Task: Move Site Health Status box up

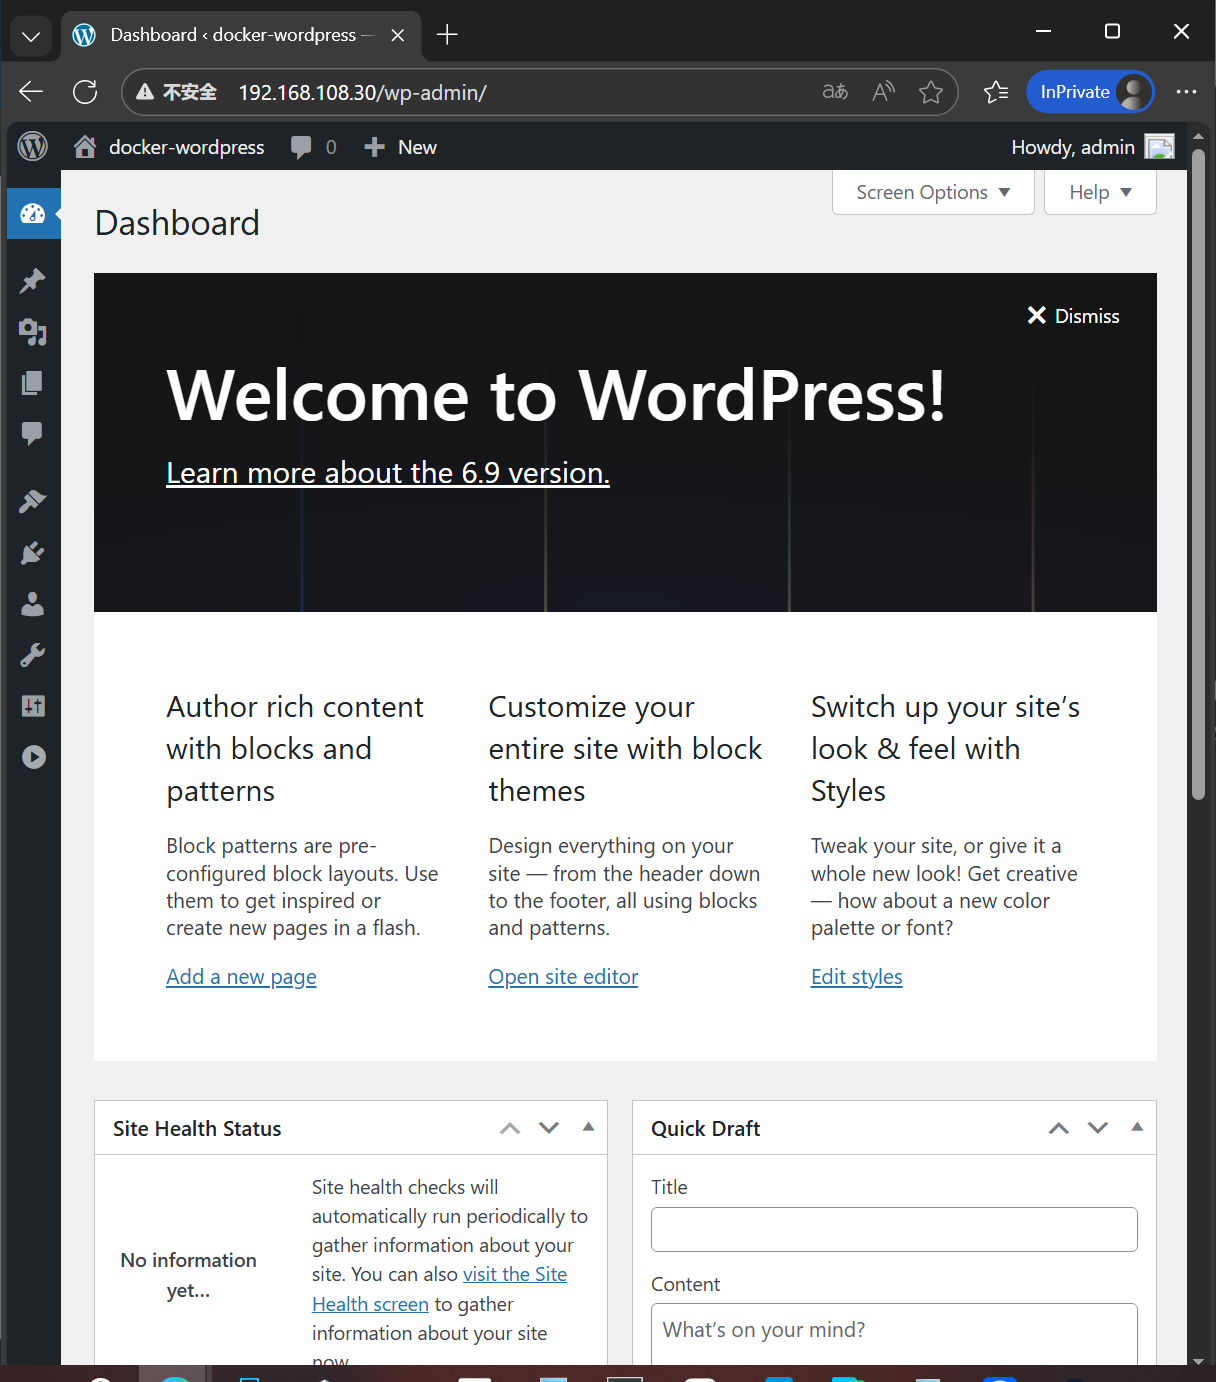Action: (x=510, y=1128)
